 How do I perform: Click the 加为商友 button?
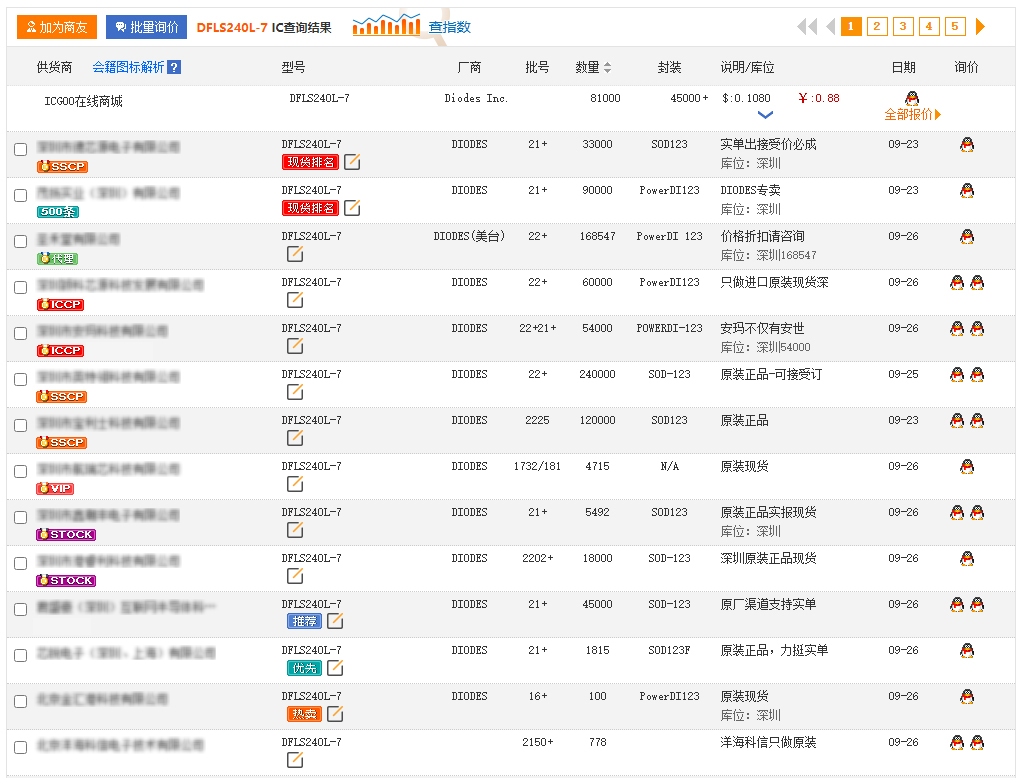(x=57, y=27)
